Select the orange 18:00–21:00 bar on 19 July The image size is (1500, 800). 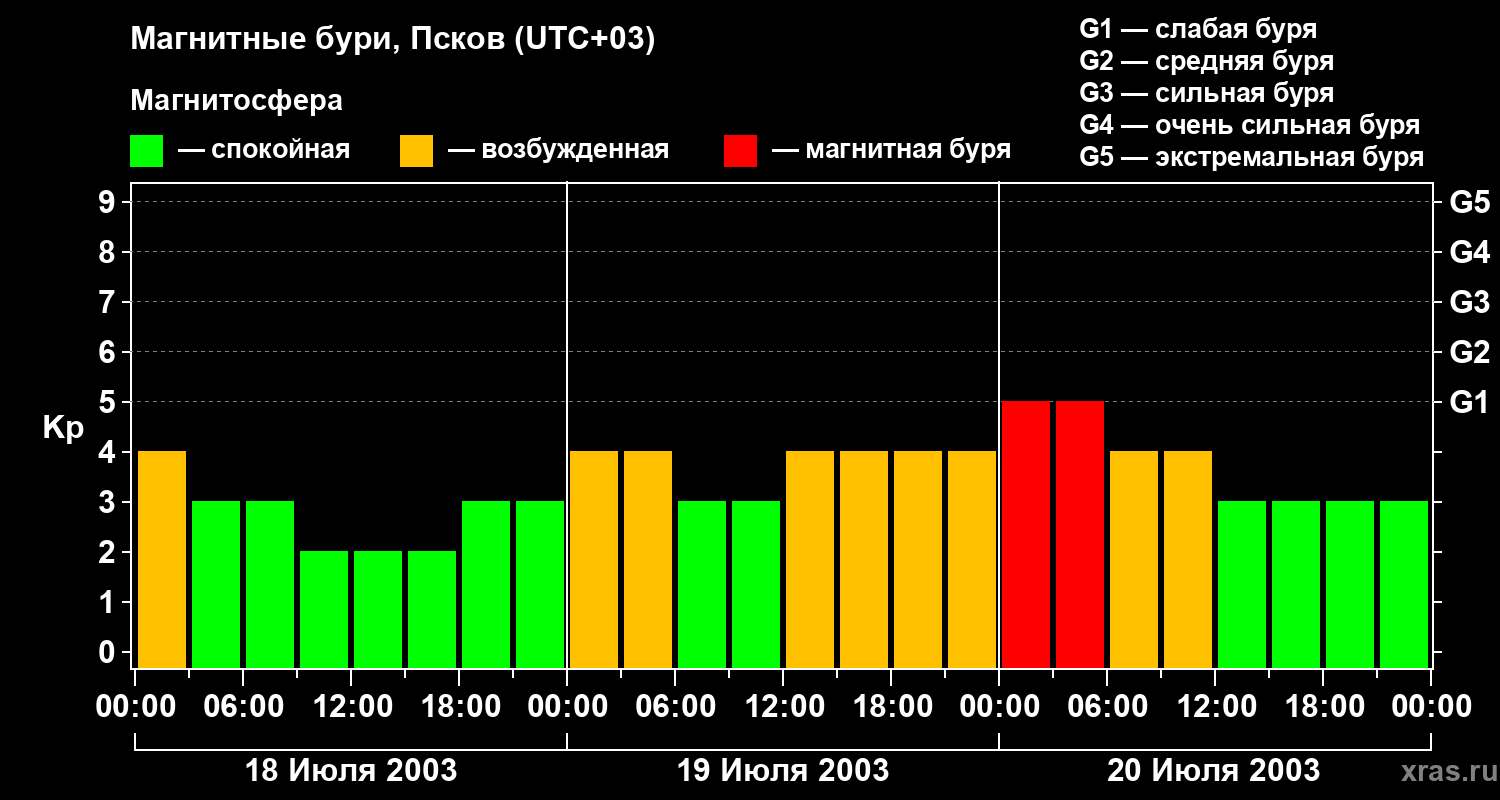918,560
